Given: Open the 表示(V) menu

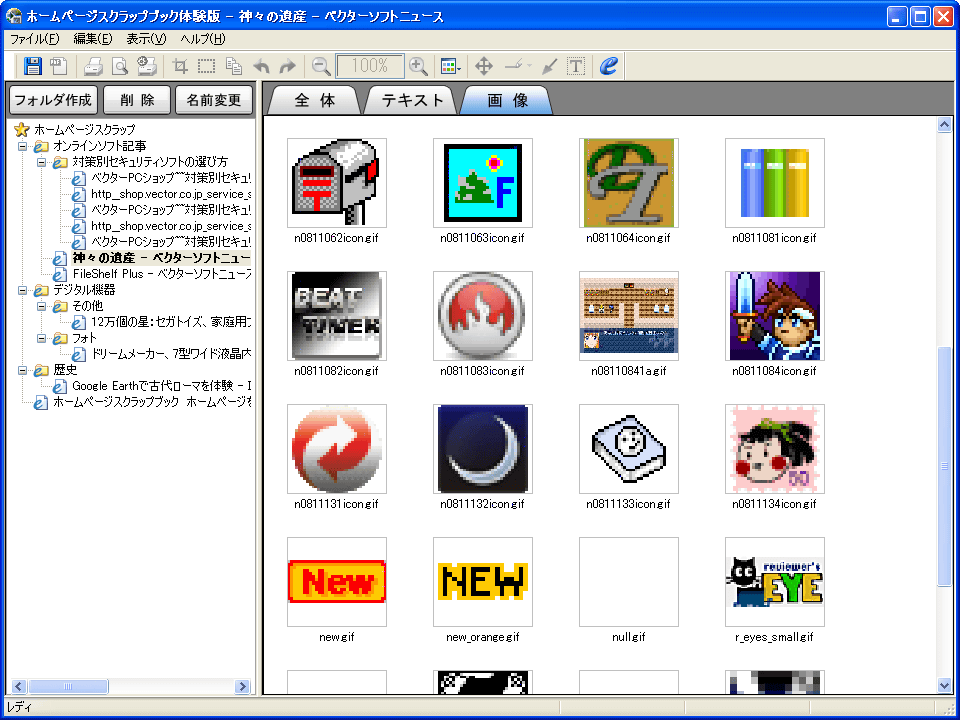Looking at the screenshot, I should [x=146, y=39].
